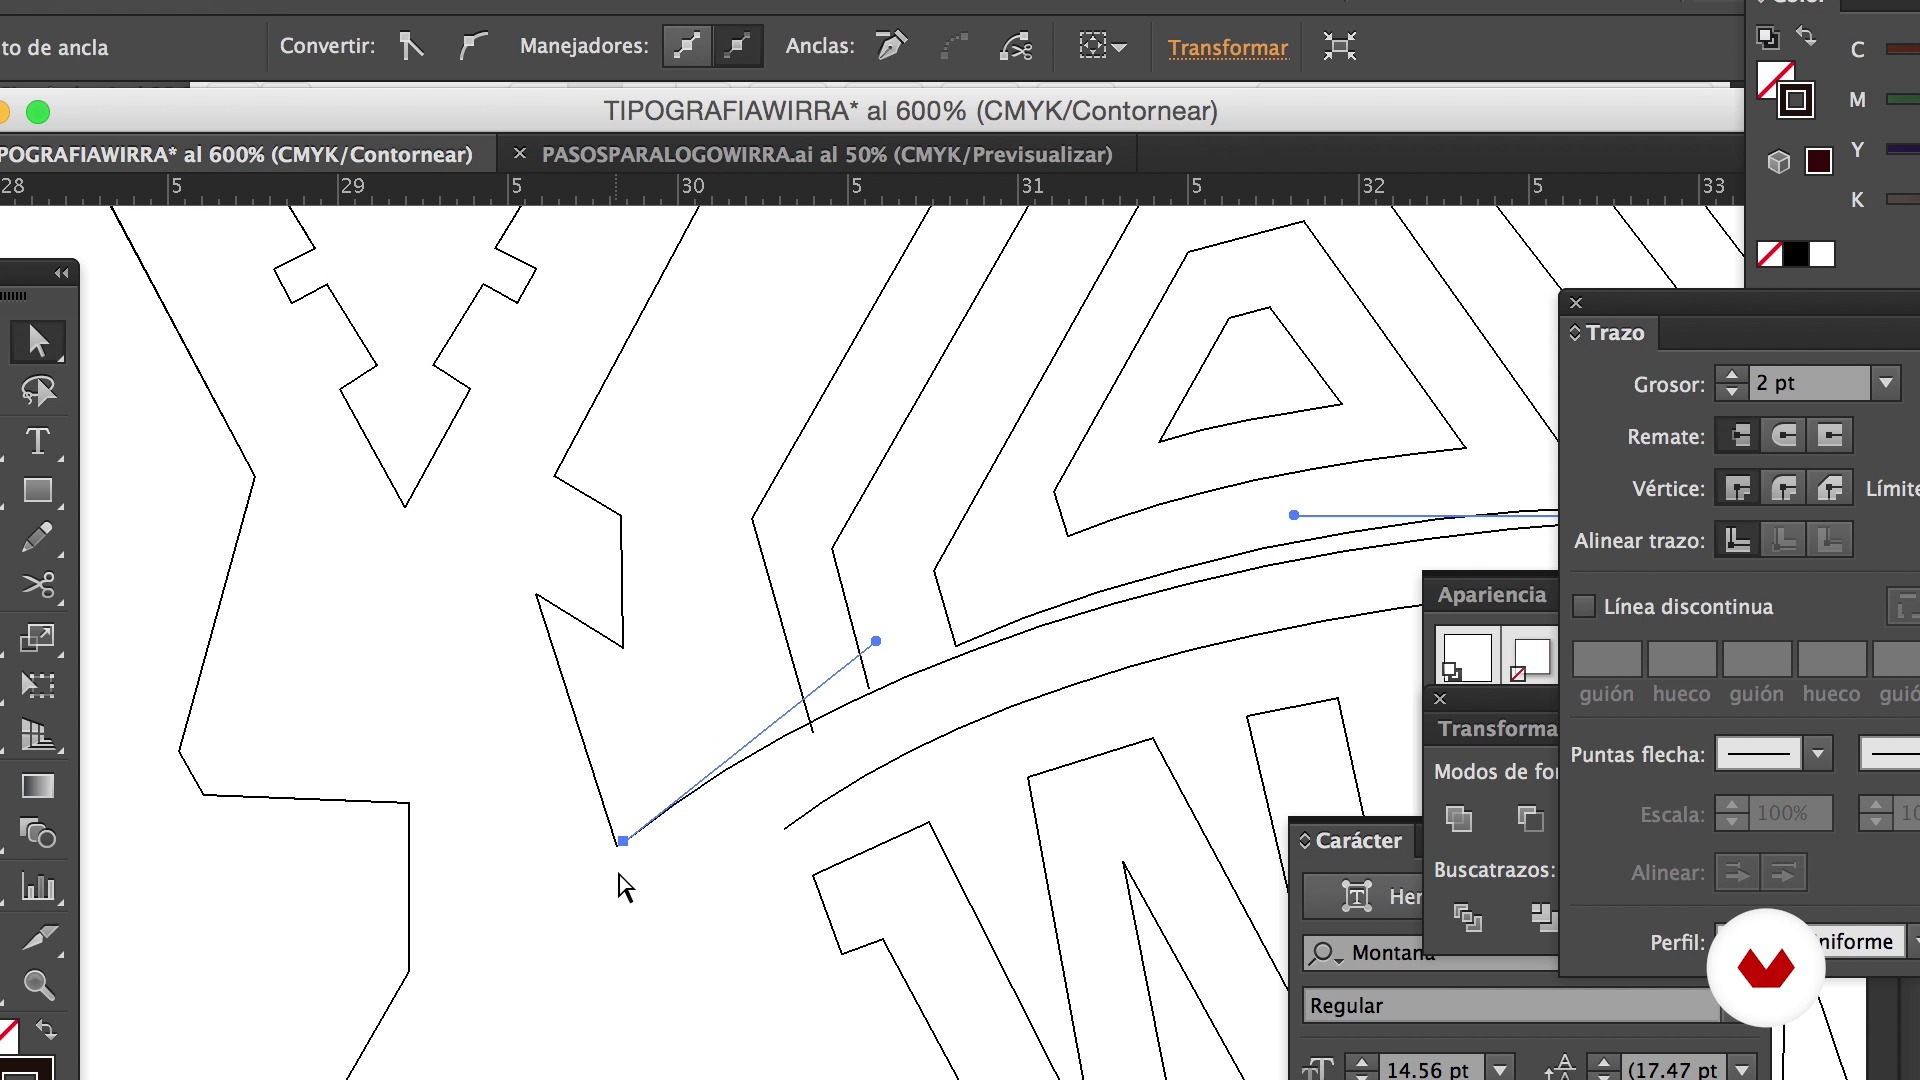The width and height of the screenshot is (1920, 1080).
Task: Click the green zoom window button
Action: (38, 112)
